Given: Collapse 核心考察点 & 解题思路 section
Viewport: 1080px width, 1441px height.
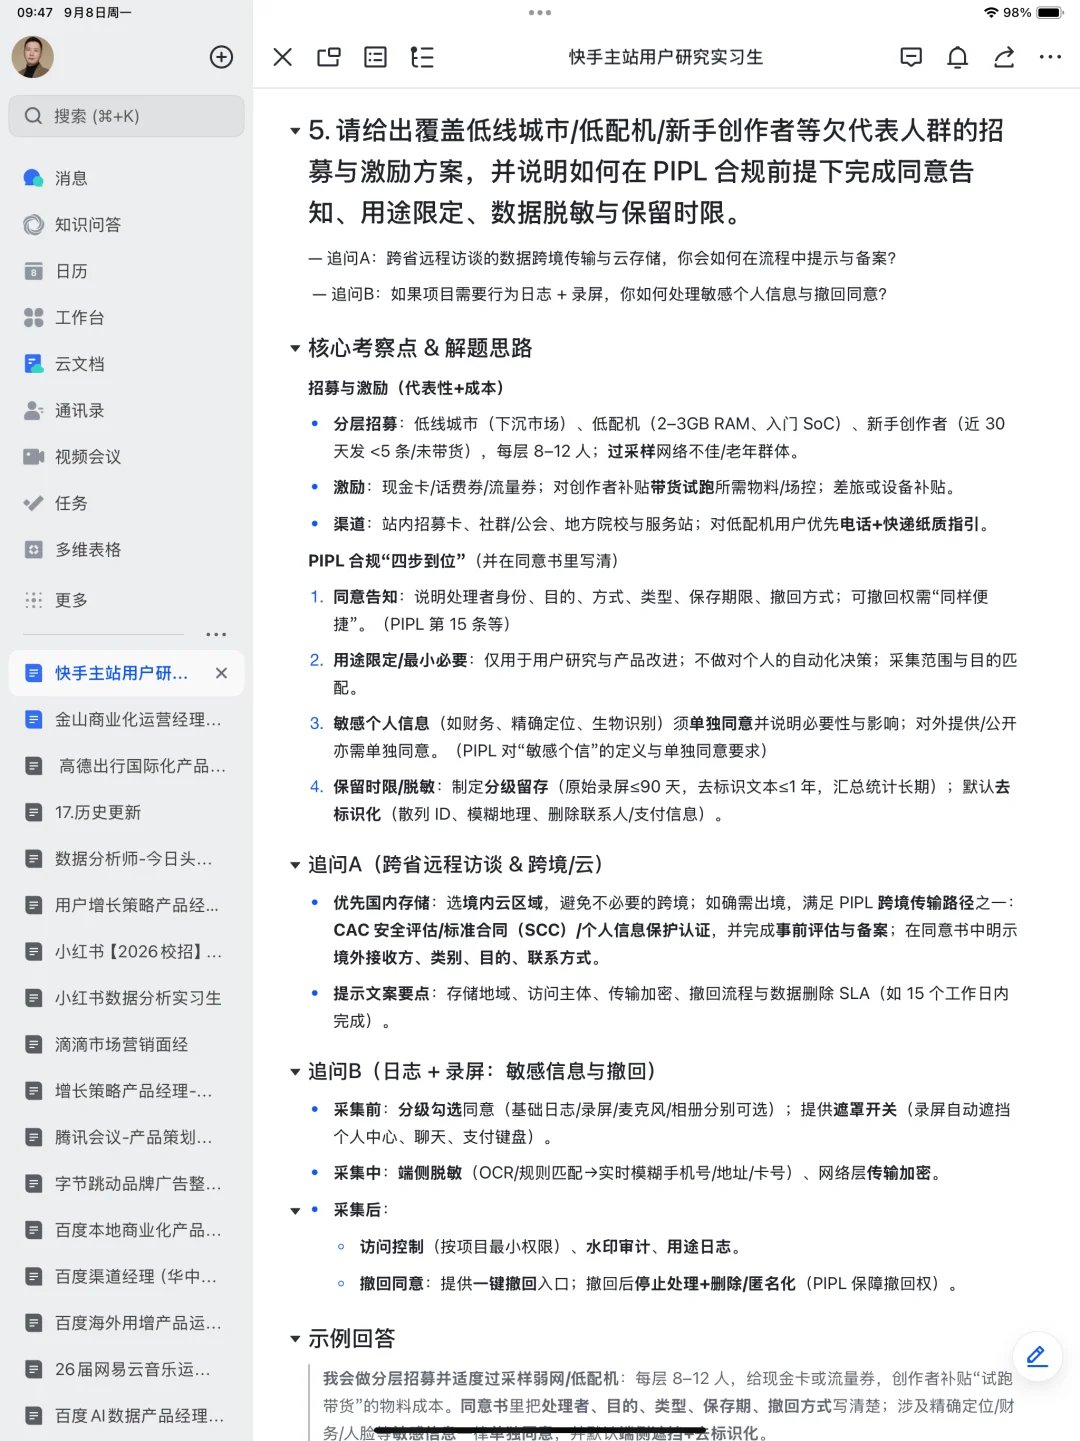Looking at the screenshot, I should (295, 349).
